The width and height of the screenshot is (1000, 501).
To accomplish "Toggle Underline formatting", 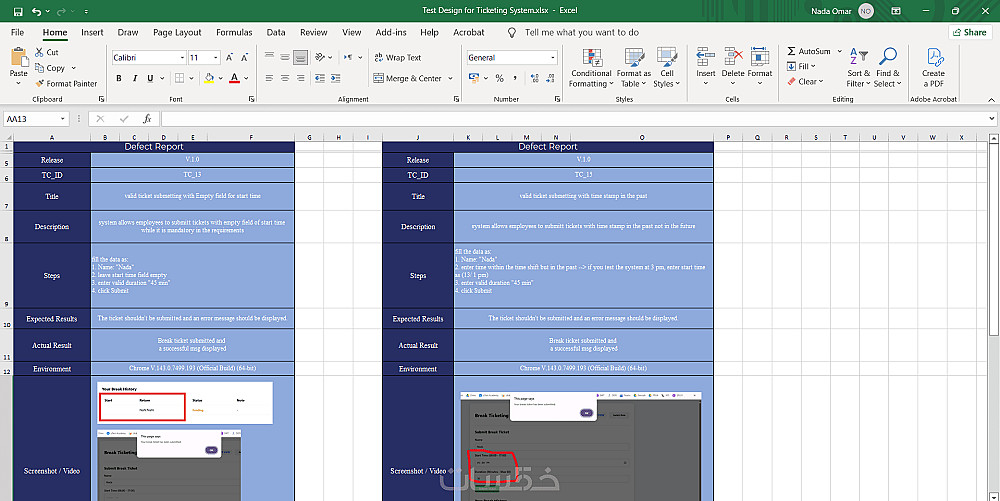I will 151,78.
